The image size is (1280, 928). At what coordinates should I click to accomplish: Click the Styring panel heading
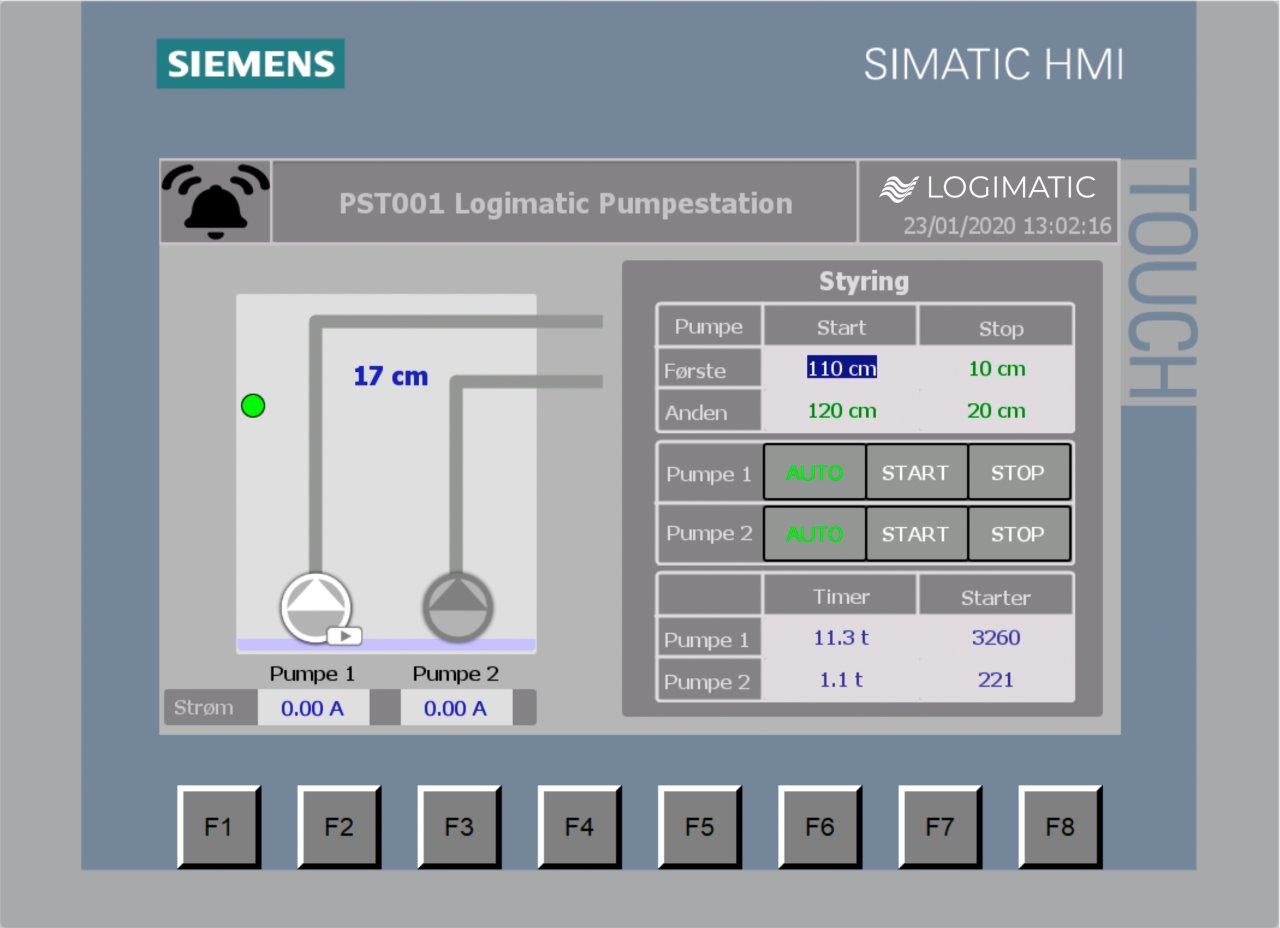tap(864, 282)
